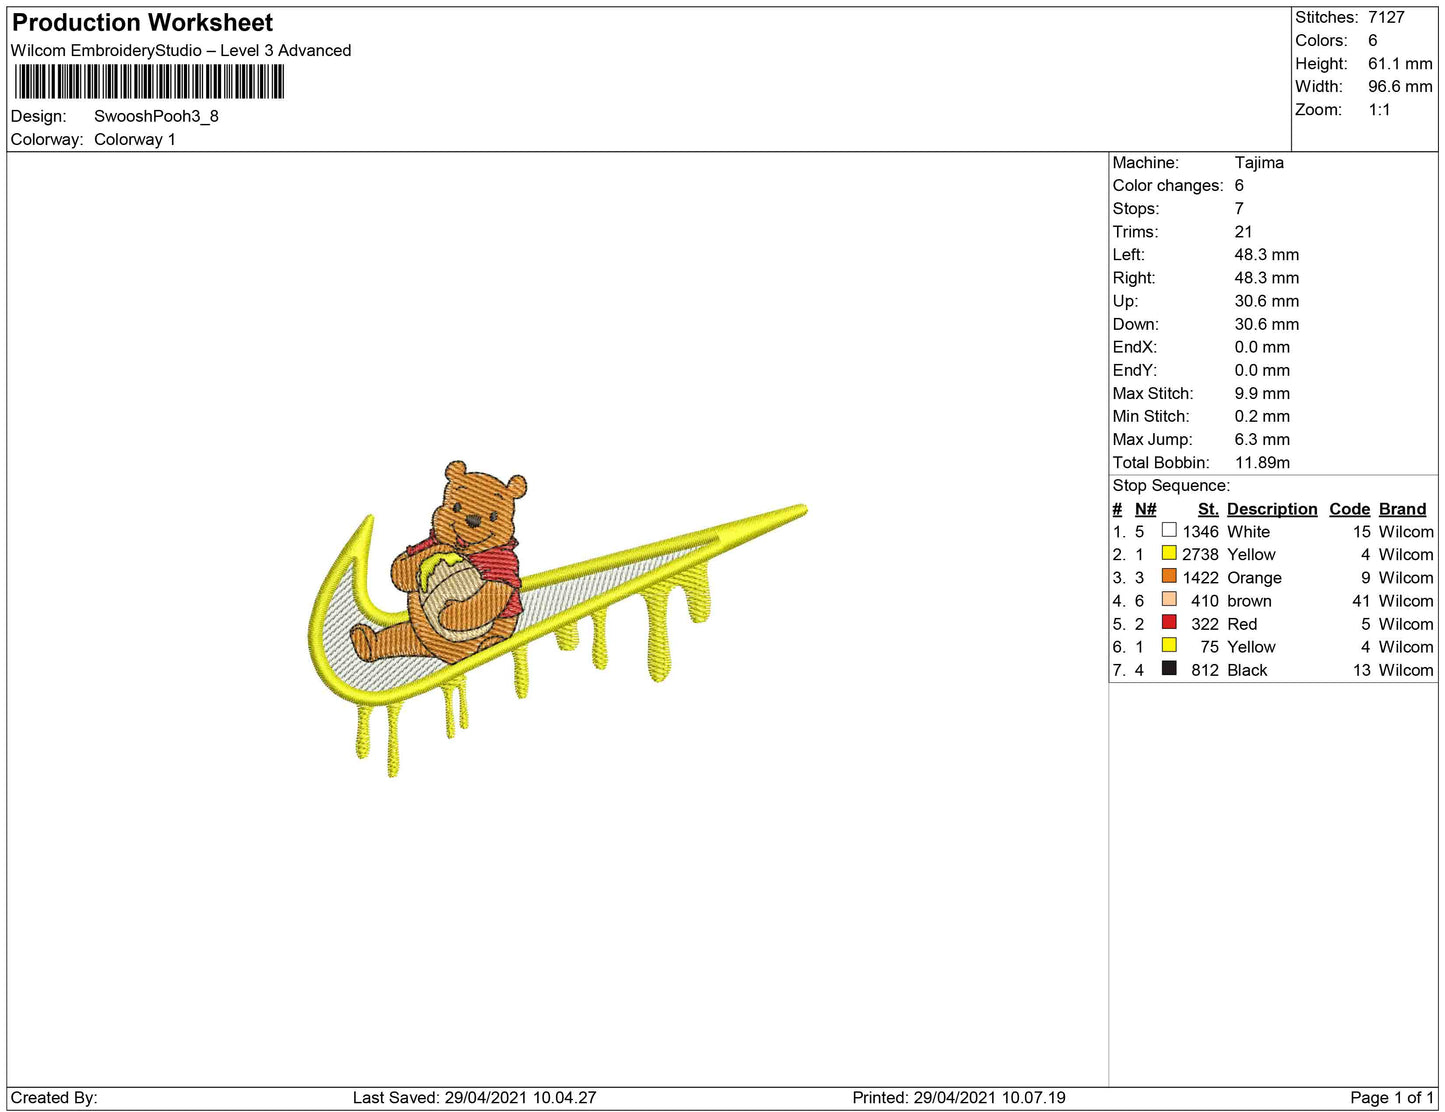Select the stitch count "1422"
Viewport: 1445px width, 1112px height.
click(x=1200, y=577)
